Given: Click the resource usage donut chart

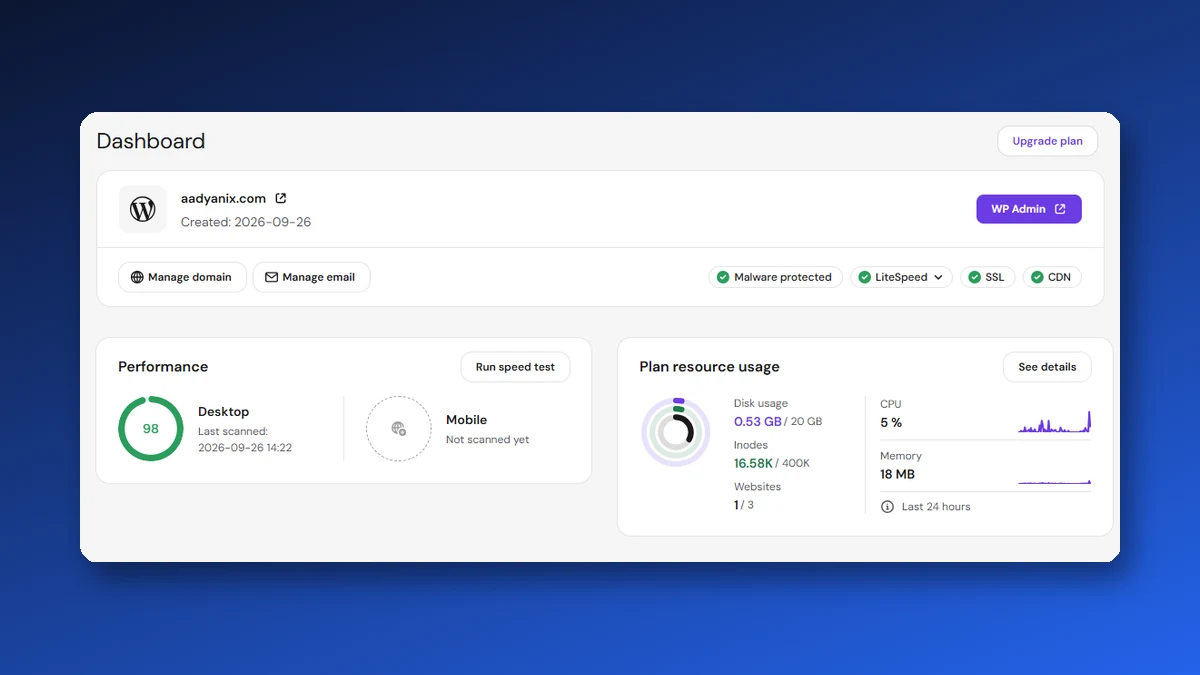Looking at the screenshot, I should pos(676,431).
